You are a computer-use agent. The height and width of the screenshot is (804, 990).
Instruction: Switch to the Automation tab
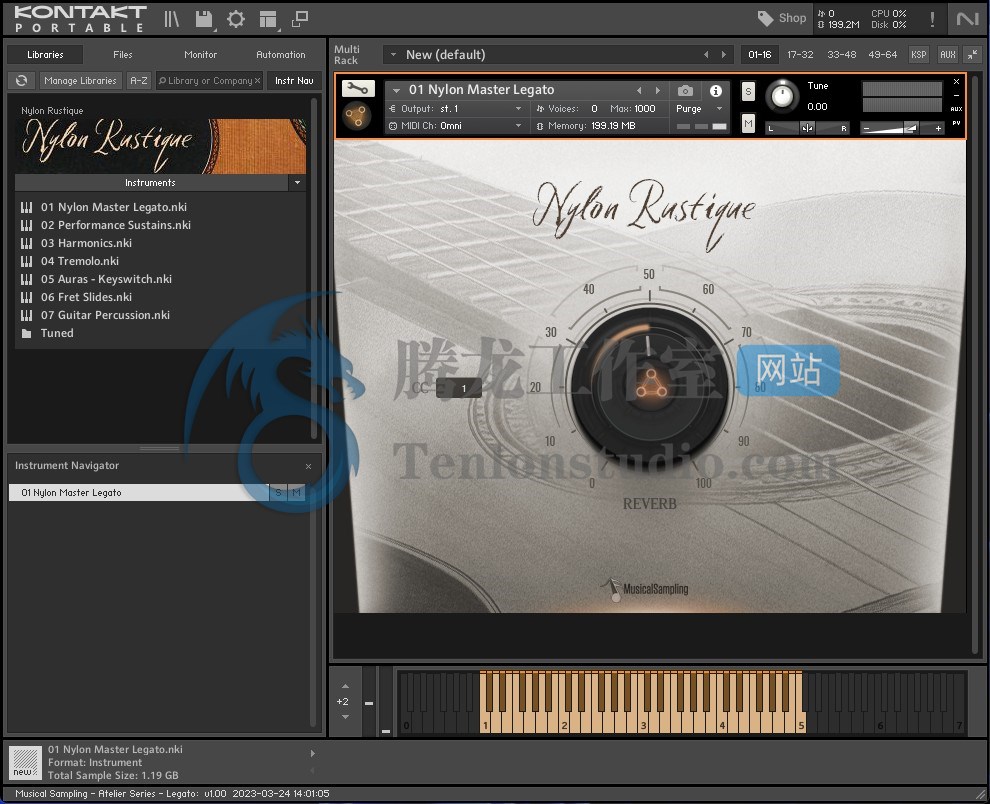(x=281, y=55)
